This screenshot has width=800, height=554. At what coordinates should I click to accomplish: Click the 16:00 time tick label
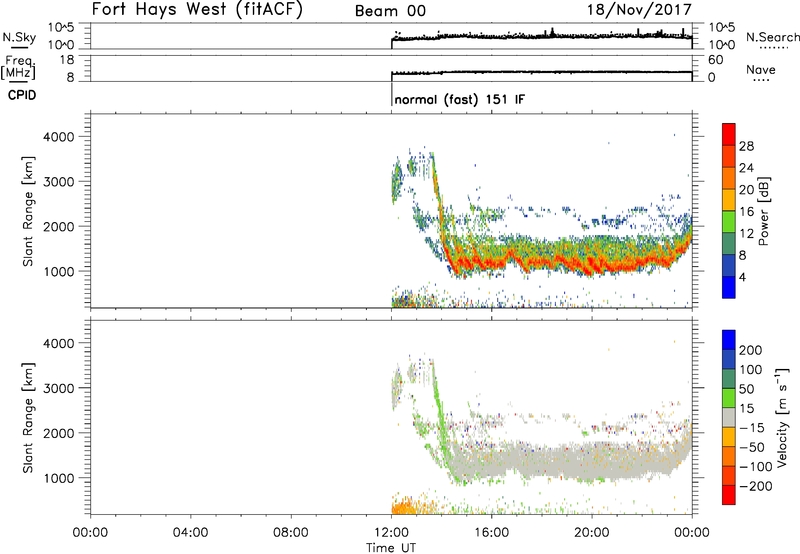coord(491,533)
